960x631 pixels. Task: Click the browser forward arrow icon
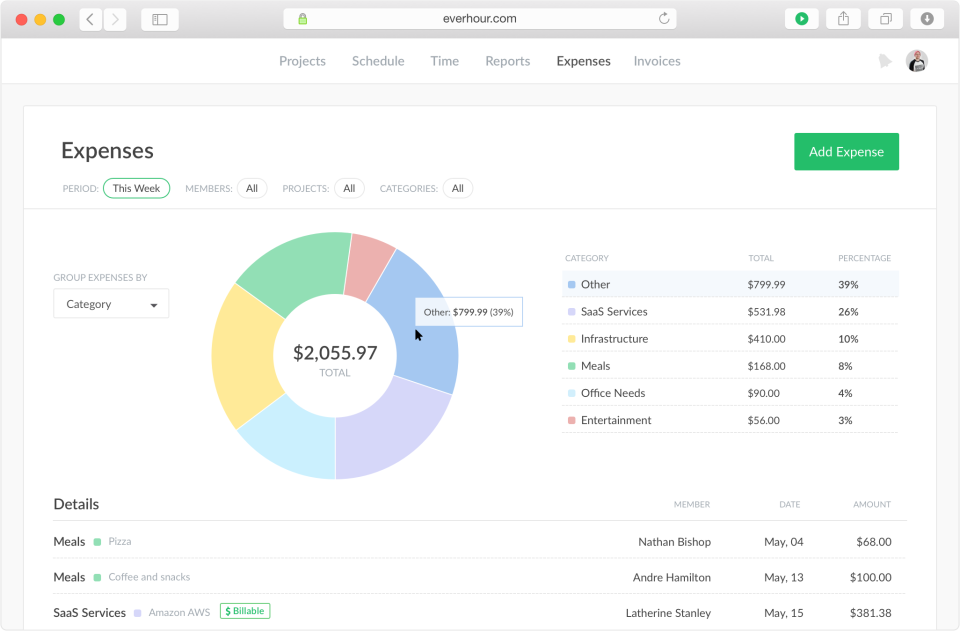(115, 20)
